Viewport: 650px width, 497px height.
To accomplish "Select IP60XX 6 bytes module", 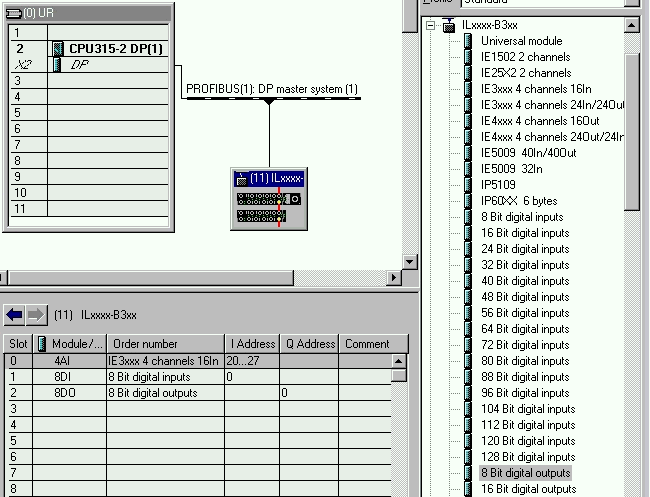I will coord(519,201).
